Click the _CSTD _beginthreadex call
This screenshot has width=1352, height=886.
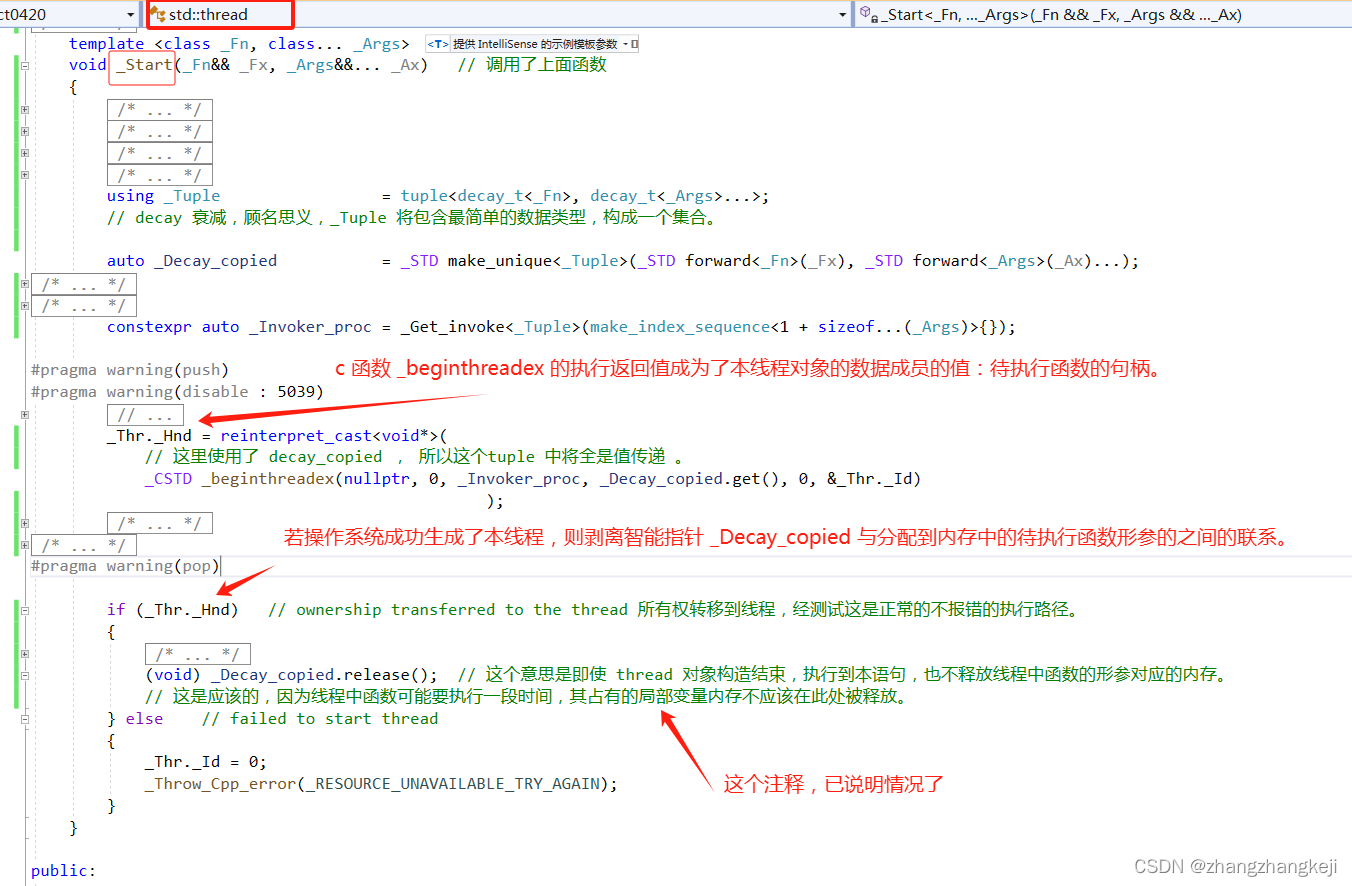pos(533,479)
